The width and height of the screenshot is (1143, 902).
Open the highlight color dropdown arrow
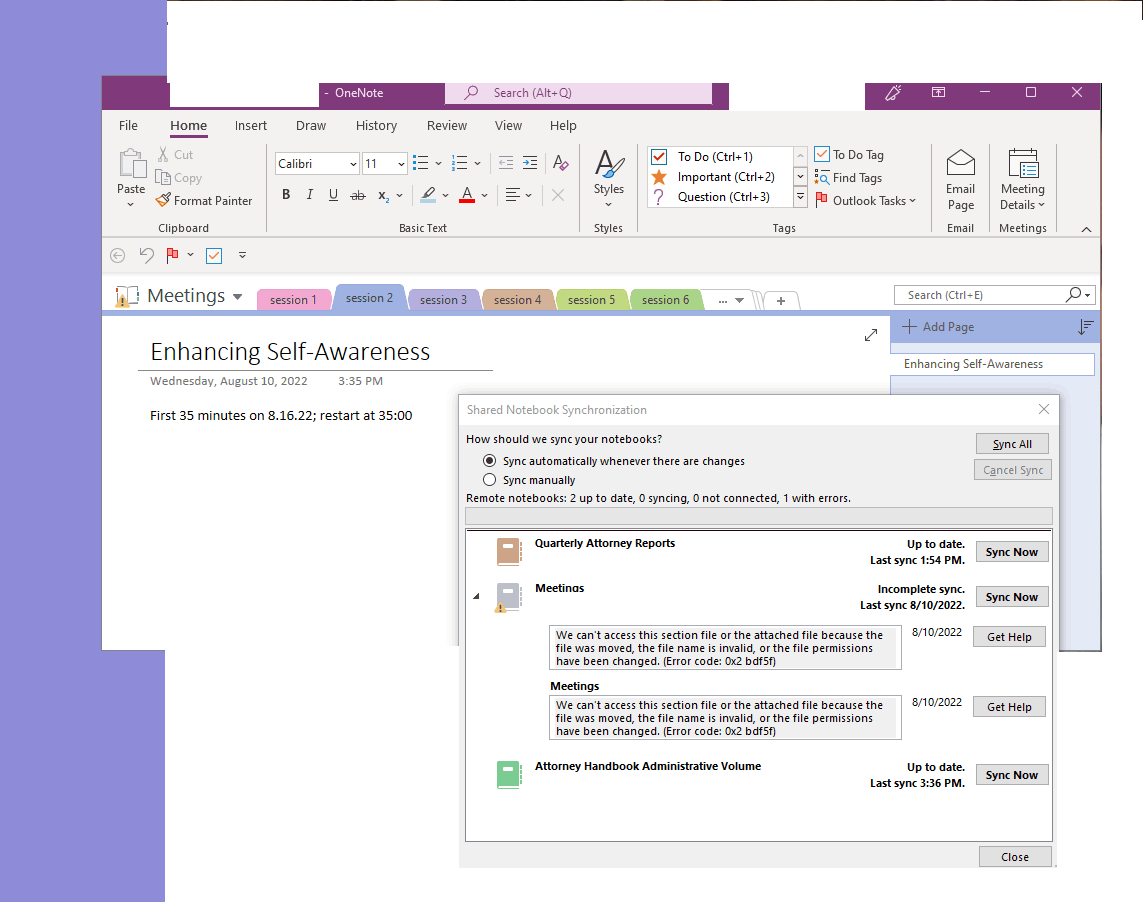click(445, 195)
